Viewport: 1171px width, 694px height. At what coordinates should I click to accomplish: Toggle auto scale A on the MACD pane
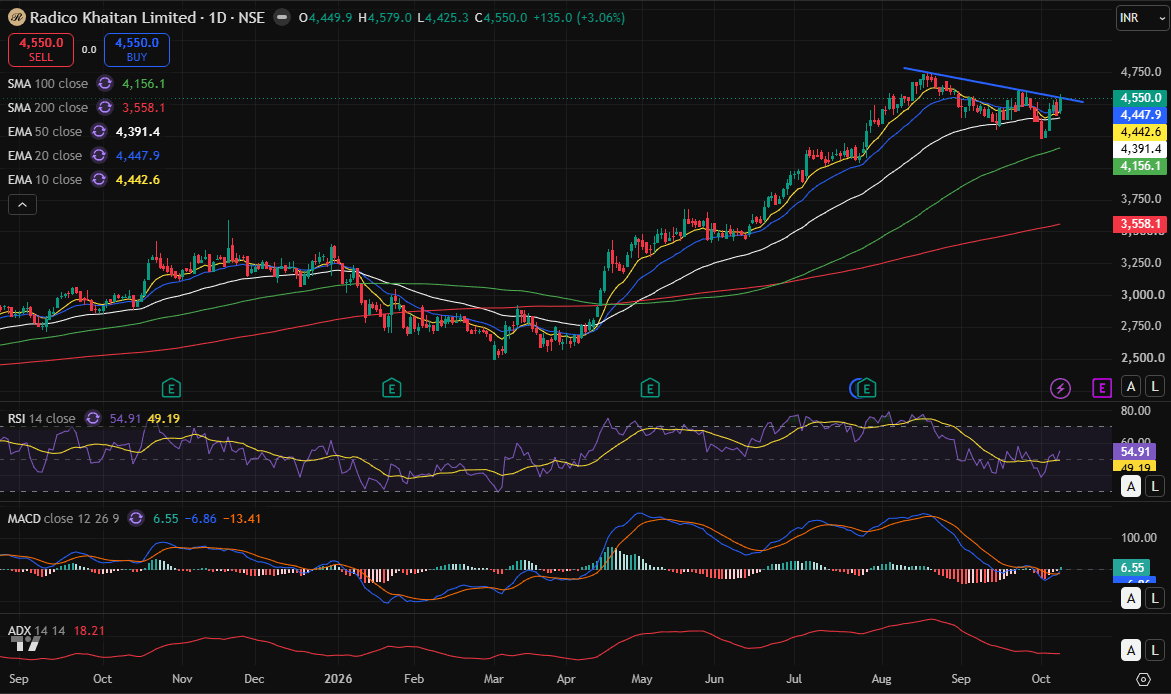tap(1131, 598)
